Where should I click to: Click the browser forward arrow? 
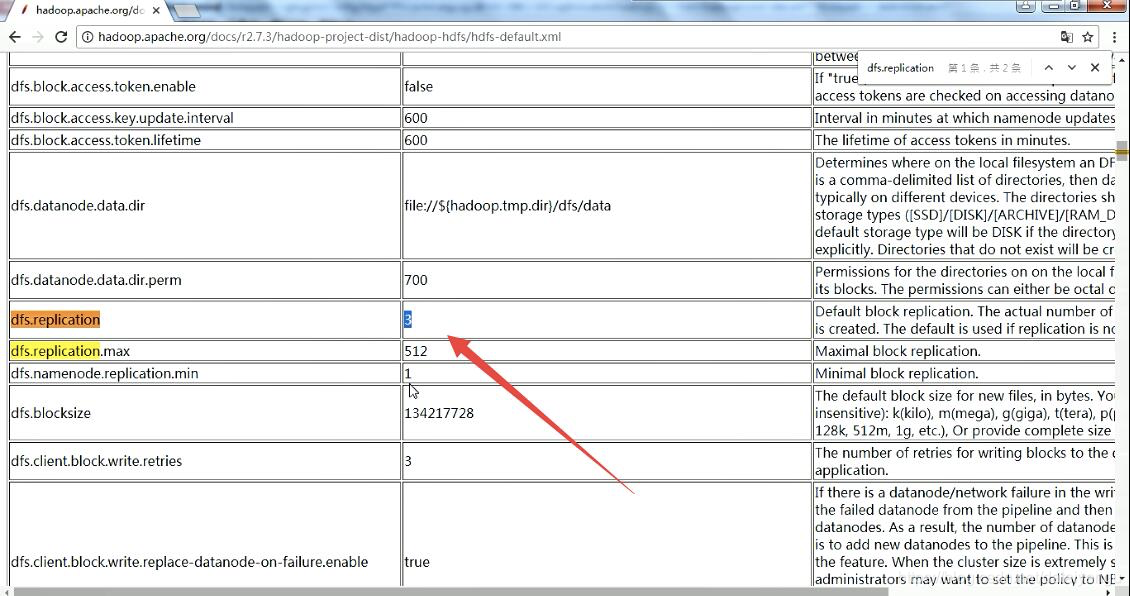pos(38,37)
